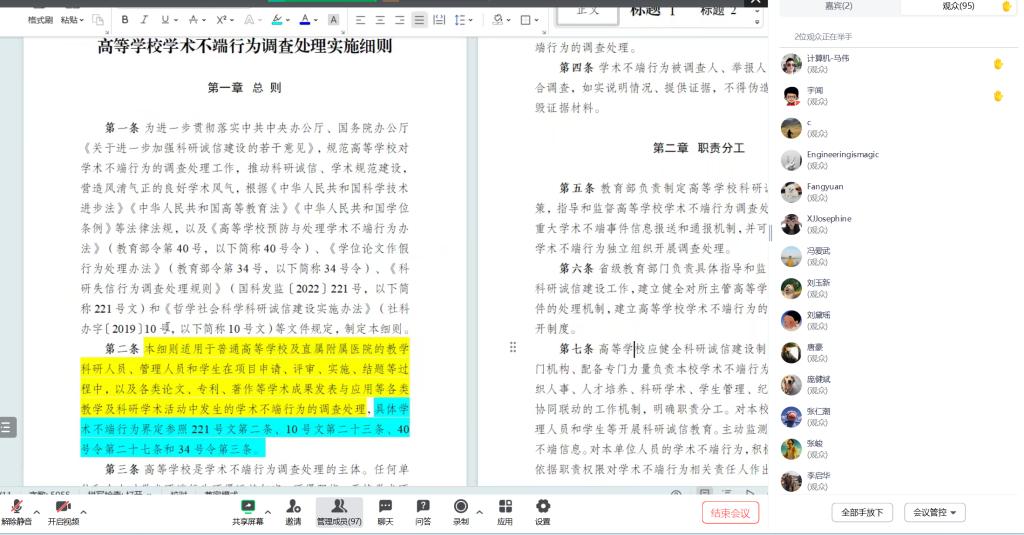The image size is (1024, 535).
Task: Open the meeting control dropdown
Action: click(x=935, y=512)
